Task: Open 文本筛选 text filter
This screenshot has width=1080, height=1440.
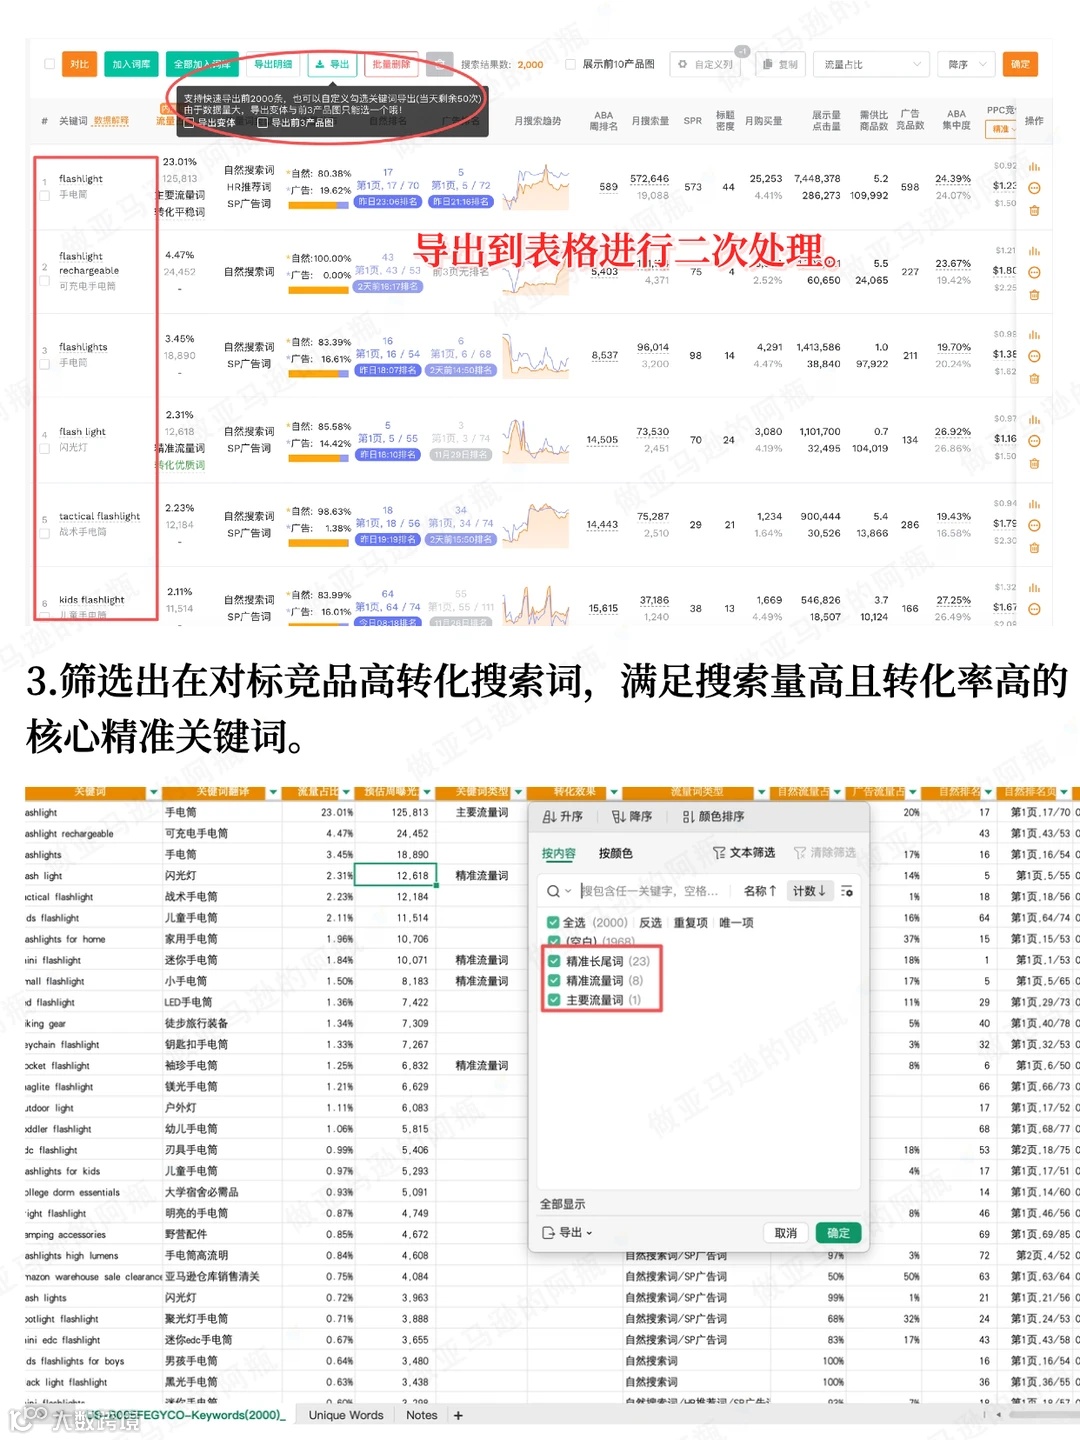Action: (x=744, y=853)
